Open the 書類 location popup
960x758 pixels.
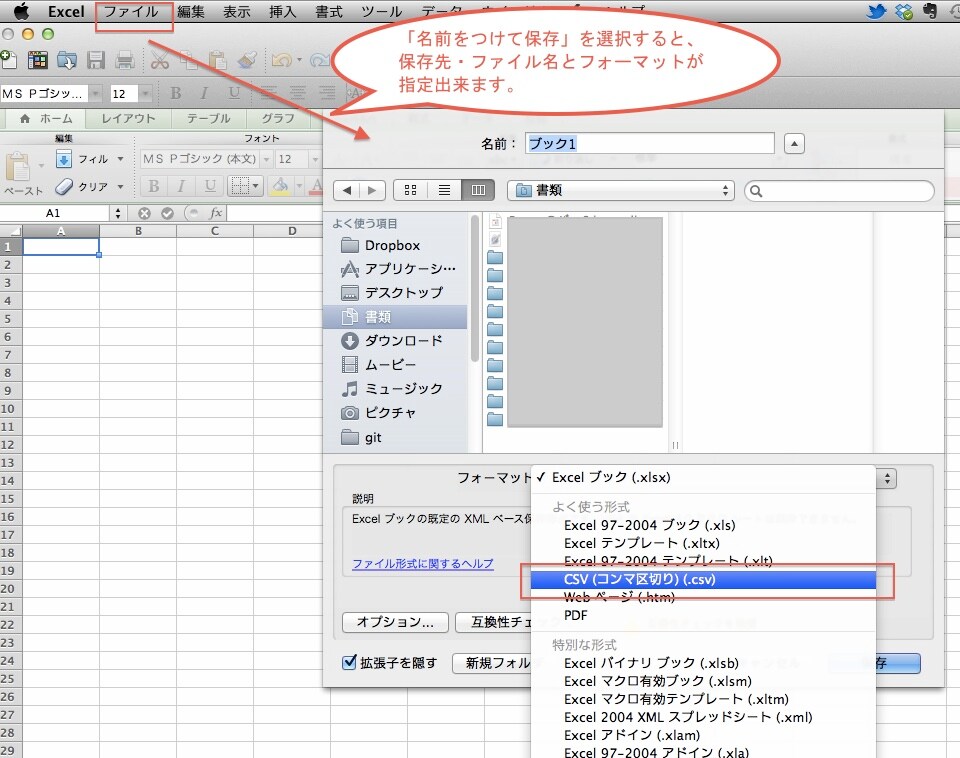tap(621, 190)
